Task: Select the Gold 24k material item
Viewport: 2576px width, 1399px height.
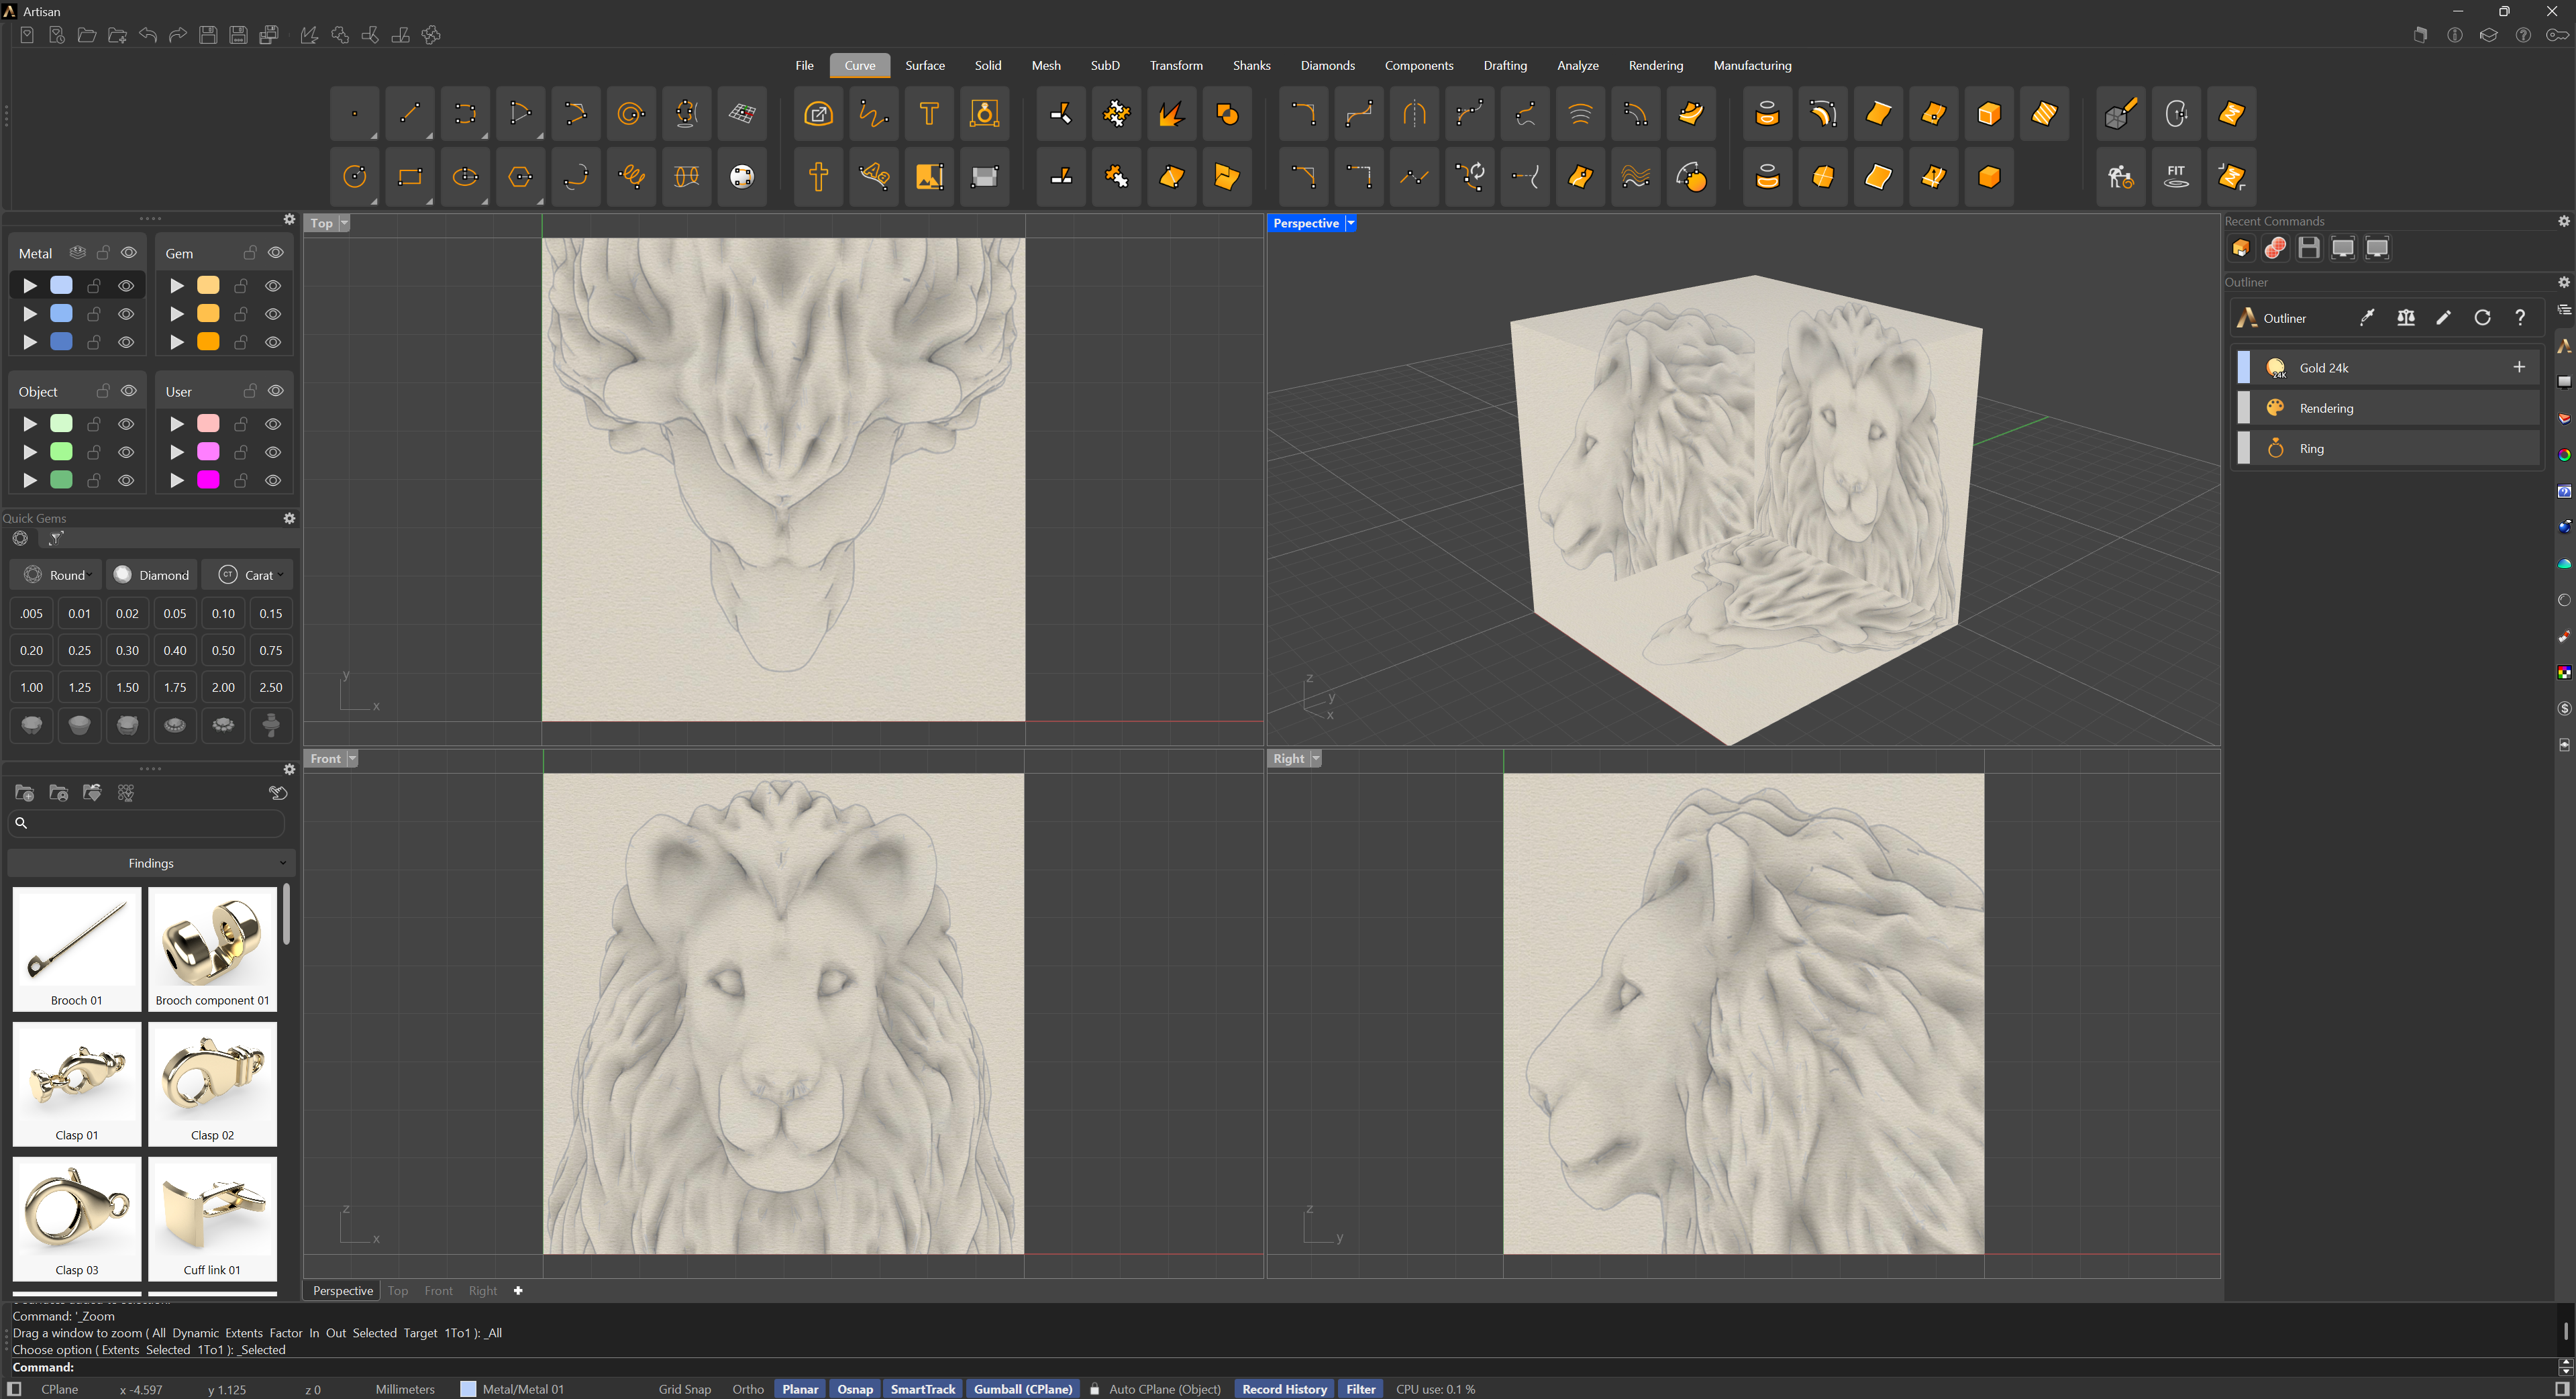Action: pos(2323,368)
